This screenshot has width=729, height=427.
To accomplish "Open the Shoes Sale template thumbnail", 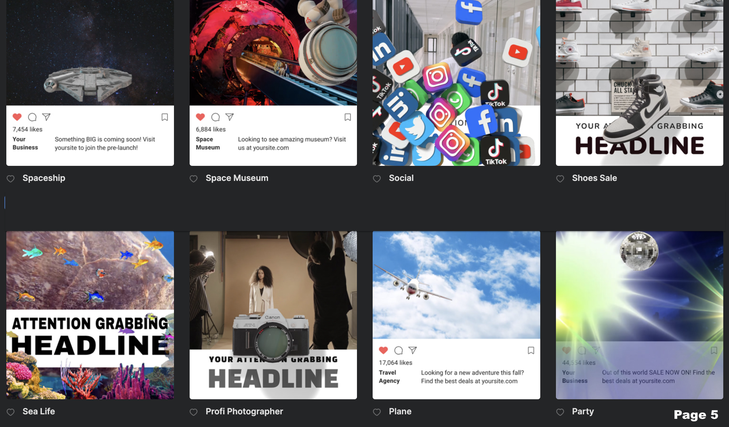I will 639,83.
